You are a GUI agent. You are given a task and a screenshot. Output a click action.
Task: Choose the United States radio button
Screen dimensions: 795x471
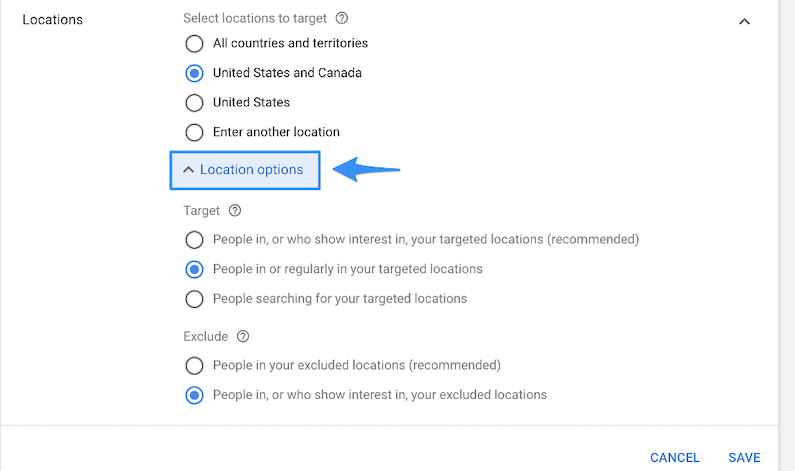pyautogui.click(x=194, y=103)
